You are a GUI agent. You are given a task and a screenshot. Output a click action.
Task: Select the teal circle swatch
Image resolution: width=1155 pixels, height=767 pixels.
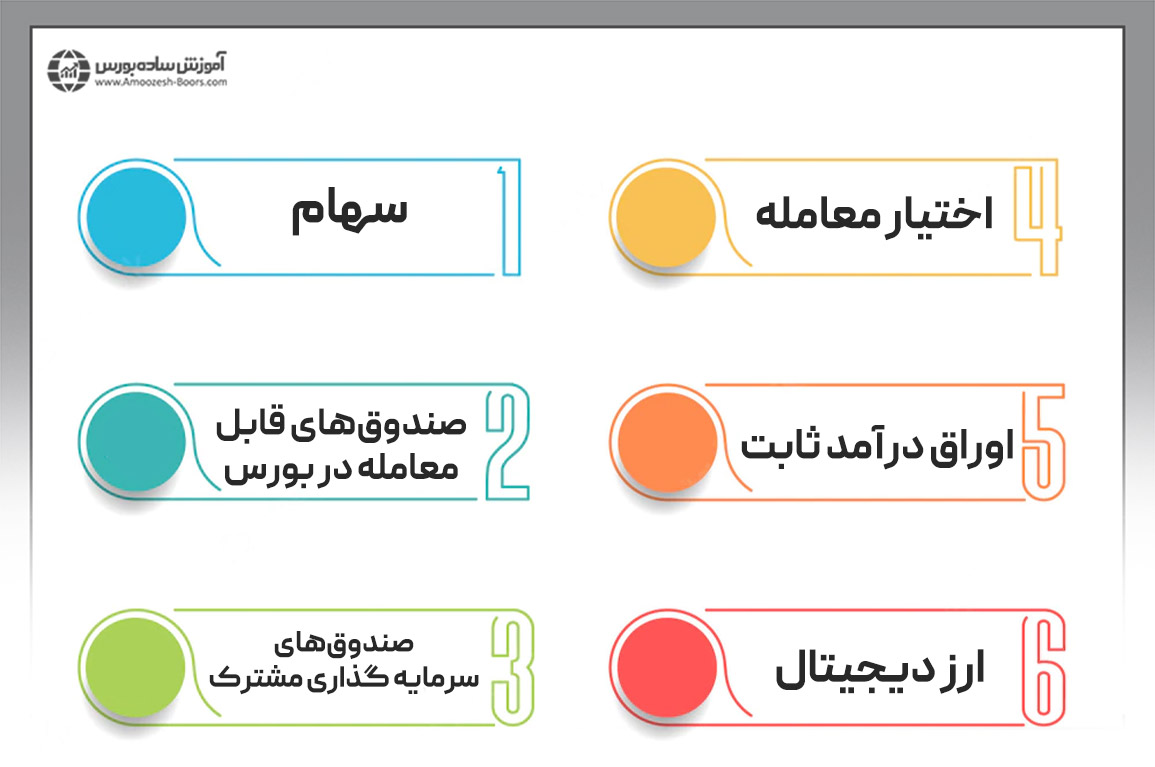click(135, 441)
